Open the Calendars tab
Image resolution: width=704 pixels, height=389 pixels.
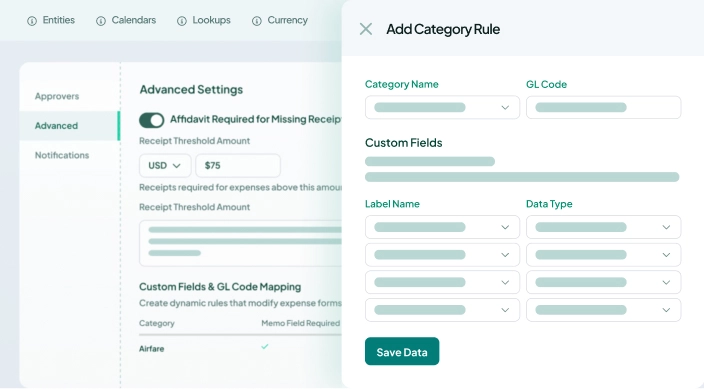[x=133, y=20]
